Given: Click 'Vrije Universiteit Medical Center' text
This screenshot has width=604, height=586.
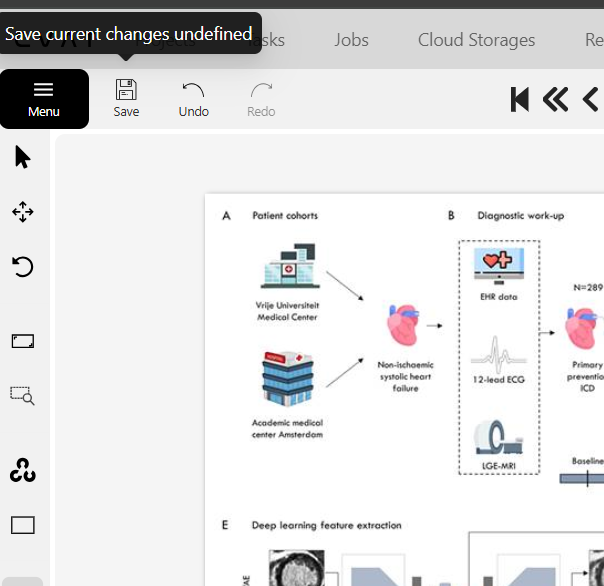Looking at the screenshot, I should [287, 311].
